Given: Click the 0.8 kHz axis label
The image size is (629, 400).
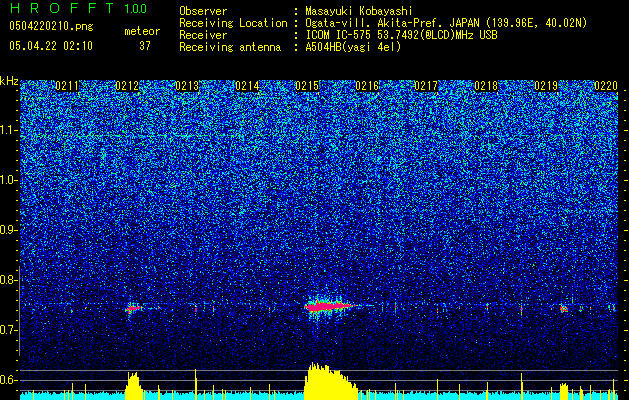Looking at the screenshot, I should (9, 280).
